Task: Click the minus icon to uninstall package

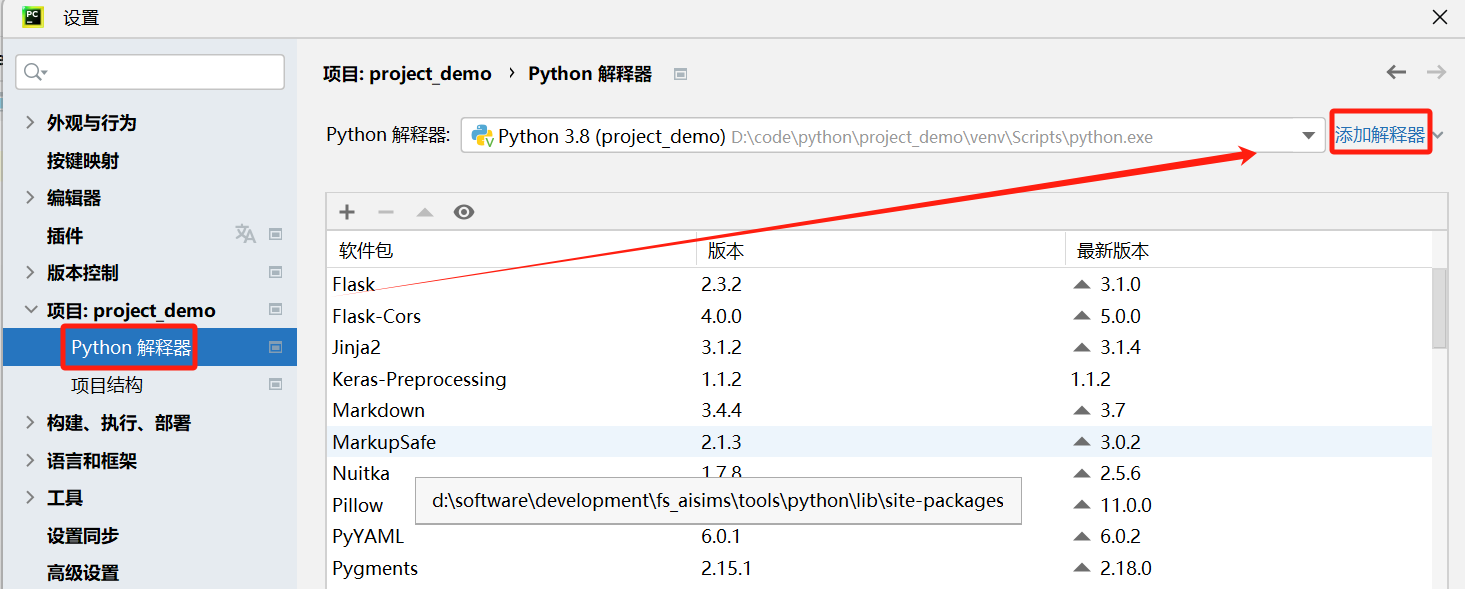Action: pyautogui.click(x=386, y=212)
